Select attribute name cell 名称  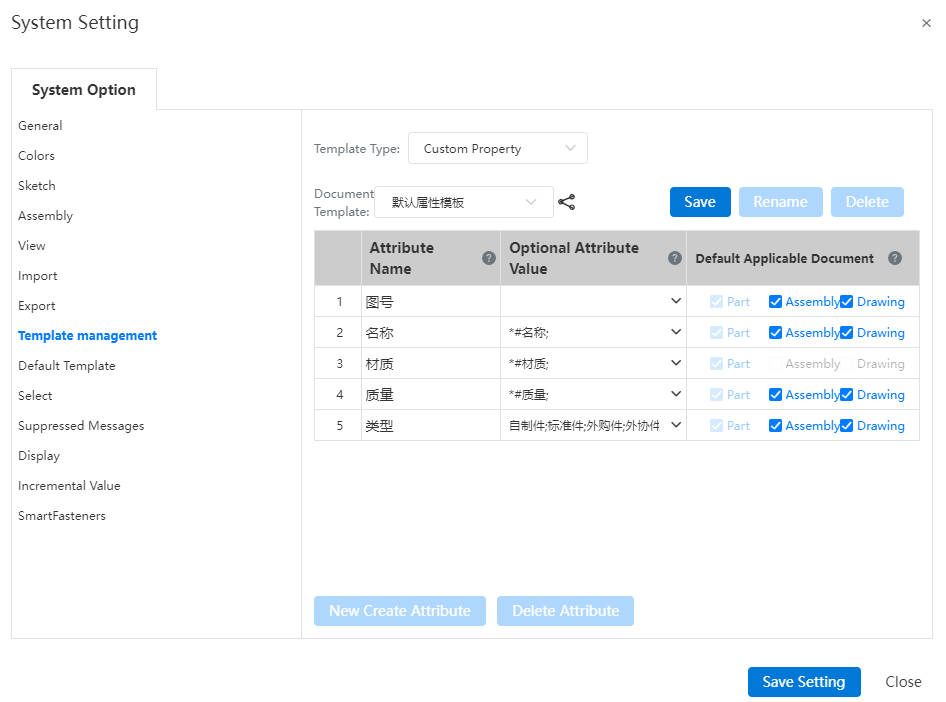[x=431, y=332]
